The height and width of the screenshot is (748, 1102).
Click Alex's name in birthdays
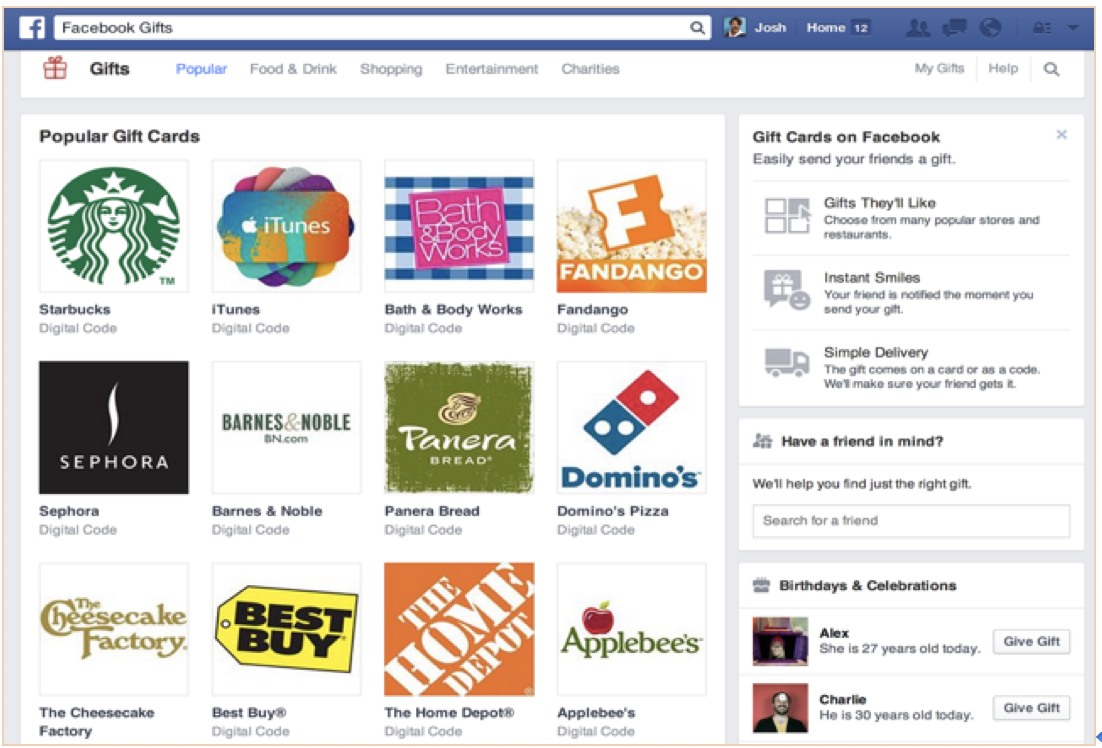pos(834,633)
